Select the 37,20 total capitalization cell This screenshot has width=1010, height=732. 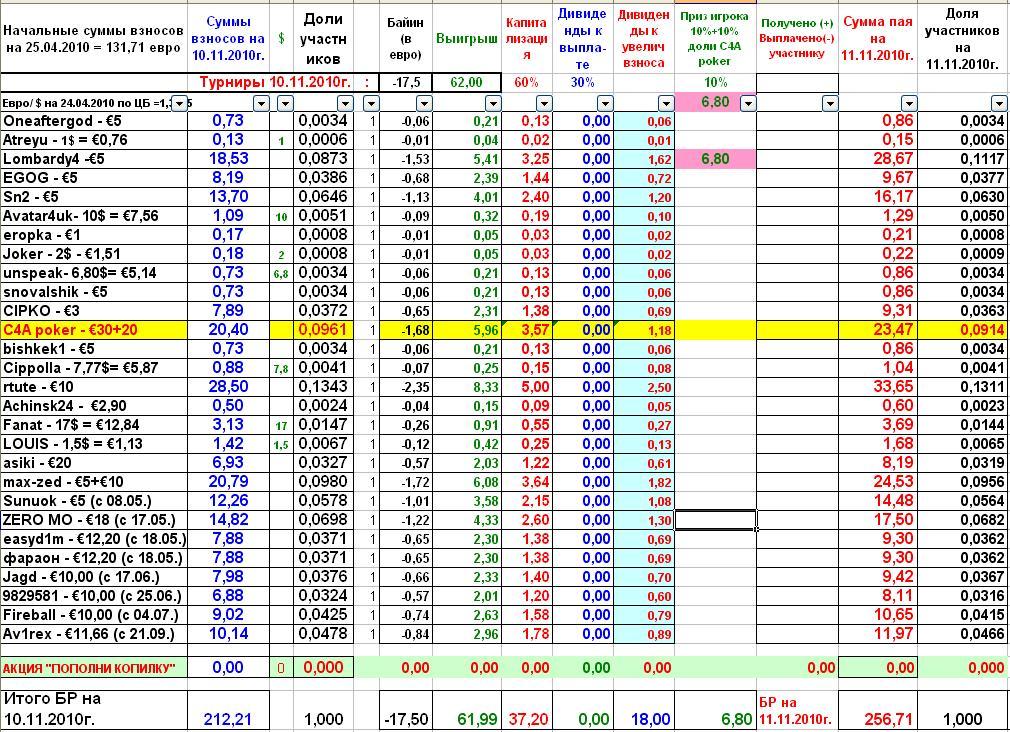click(527, 710)
